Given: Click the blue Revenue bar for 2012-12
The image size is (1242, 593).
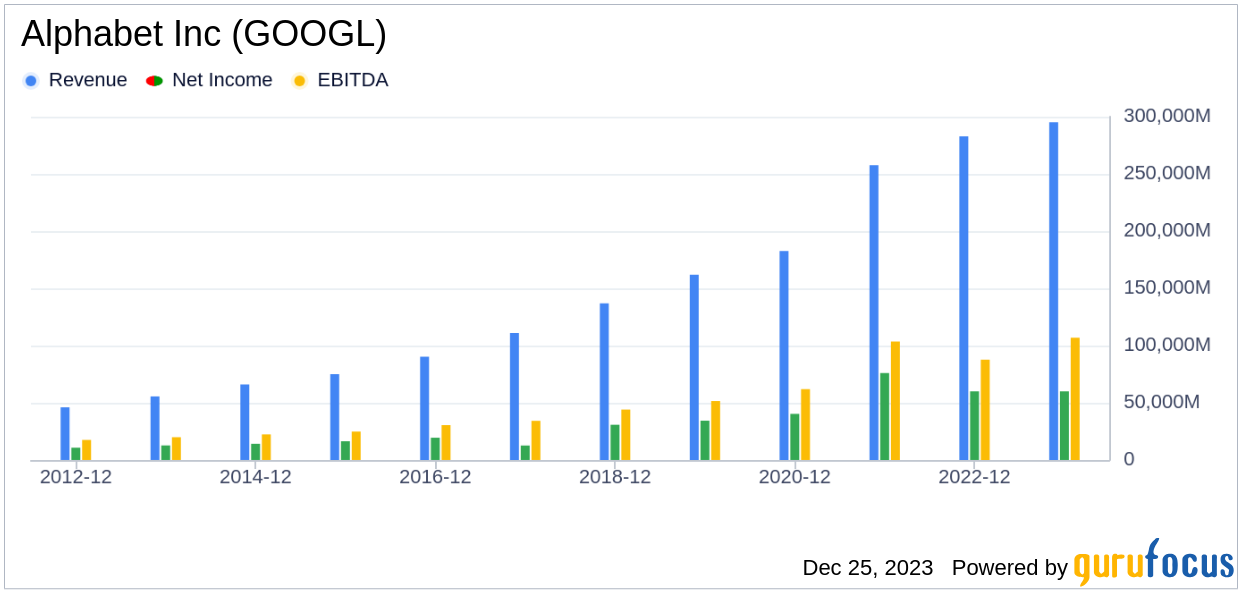Looking at the screenshot, I should 65,434.
